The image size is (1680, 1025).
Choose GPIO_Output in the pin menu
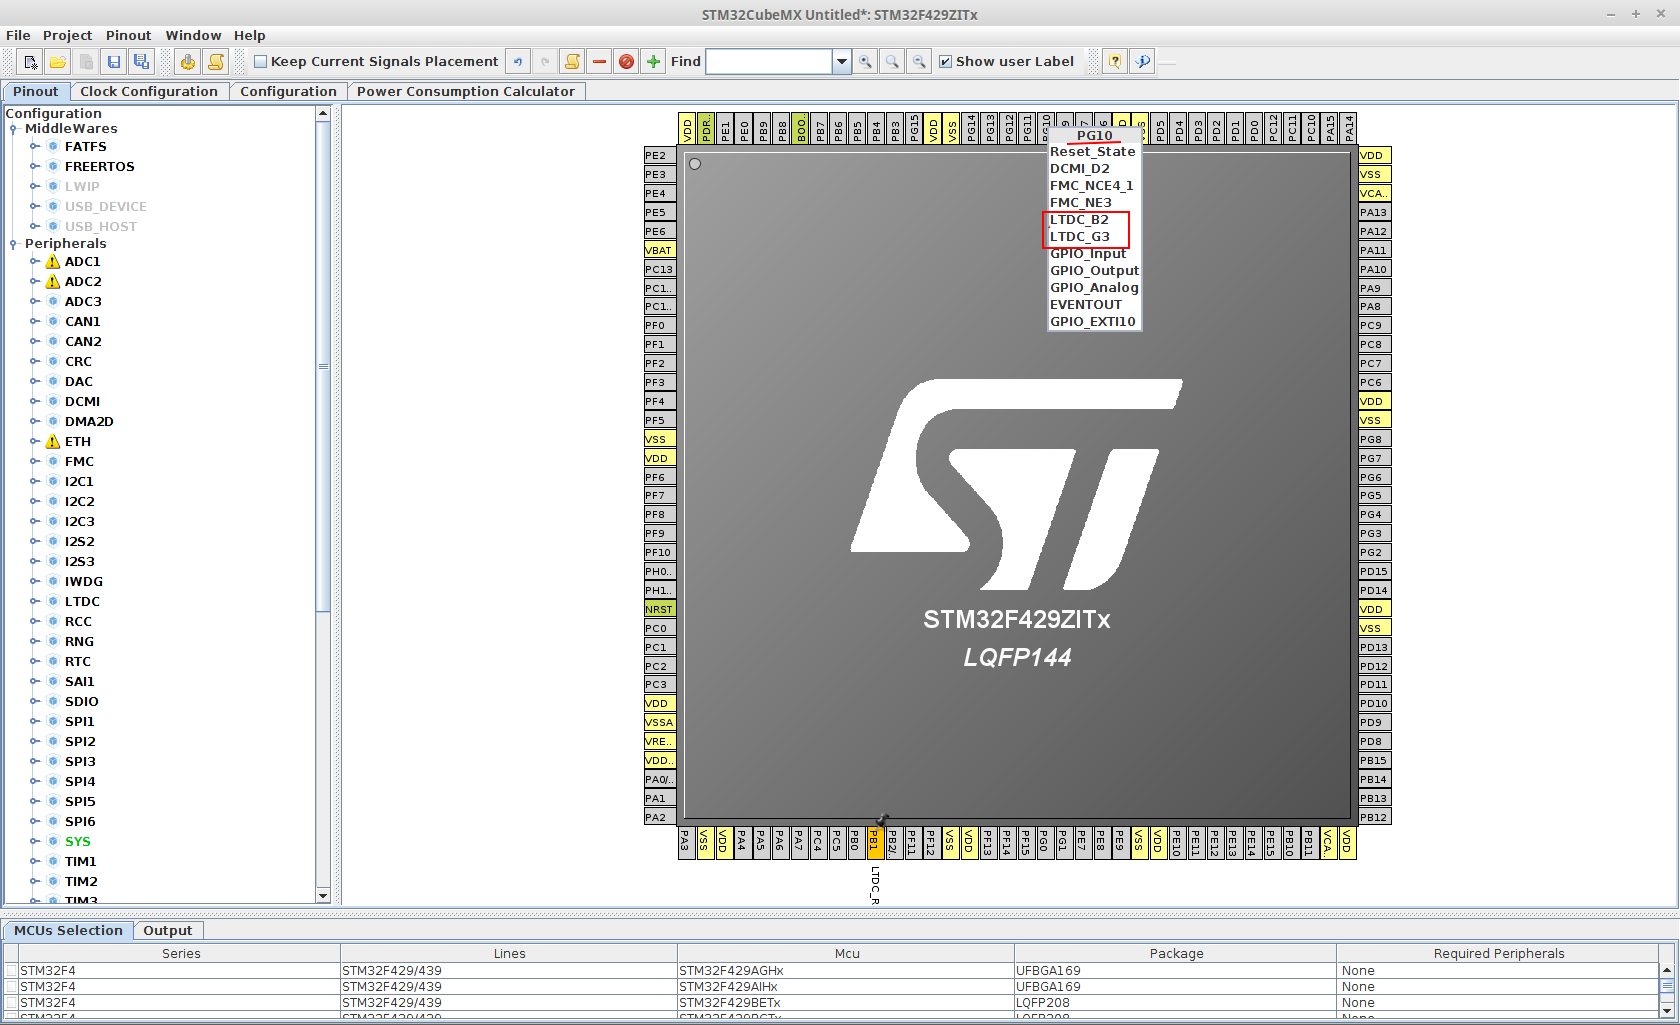coord(1094,271)
